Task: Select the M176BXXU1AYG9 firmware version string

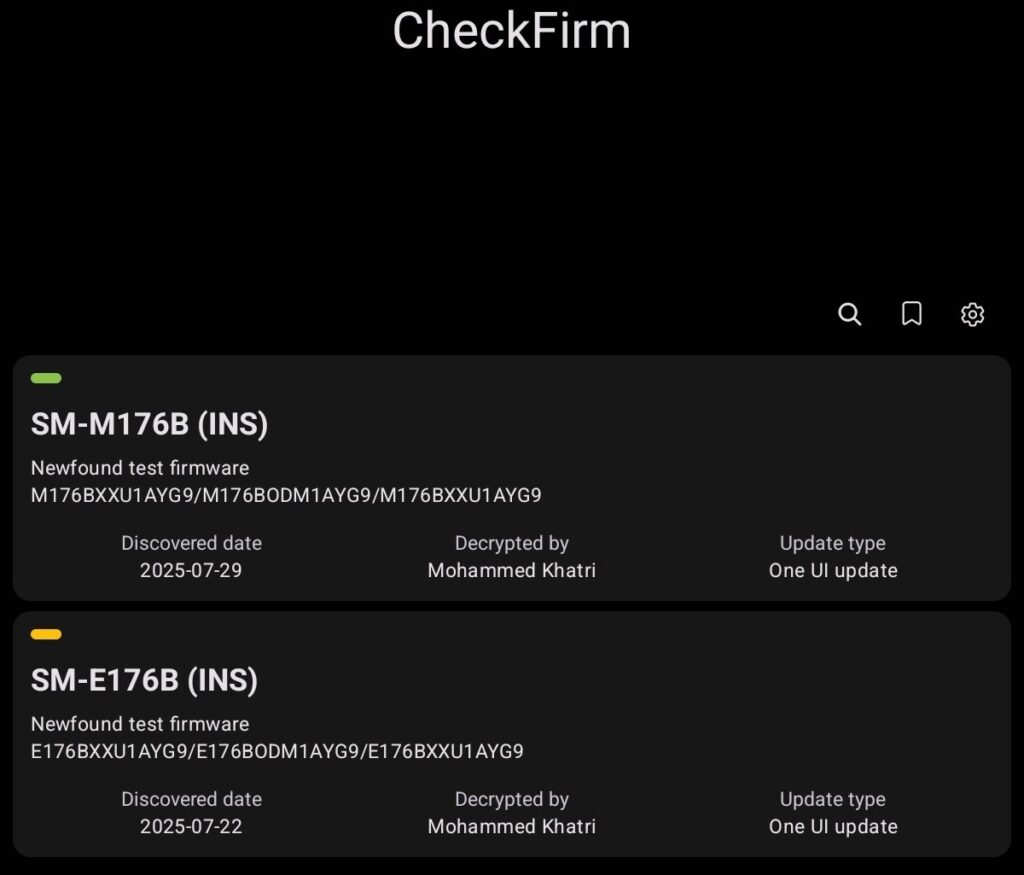Action: pyautogui.click(x=286, y=494)
